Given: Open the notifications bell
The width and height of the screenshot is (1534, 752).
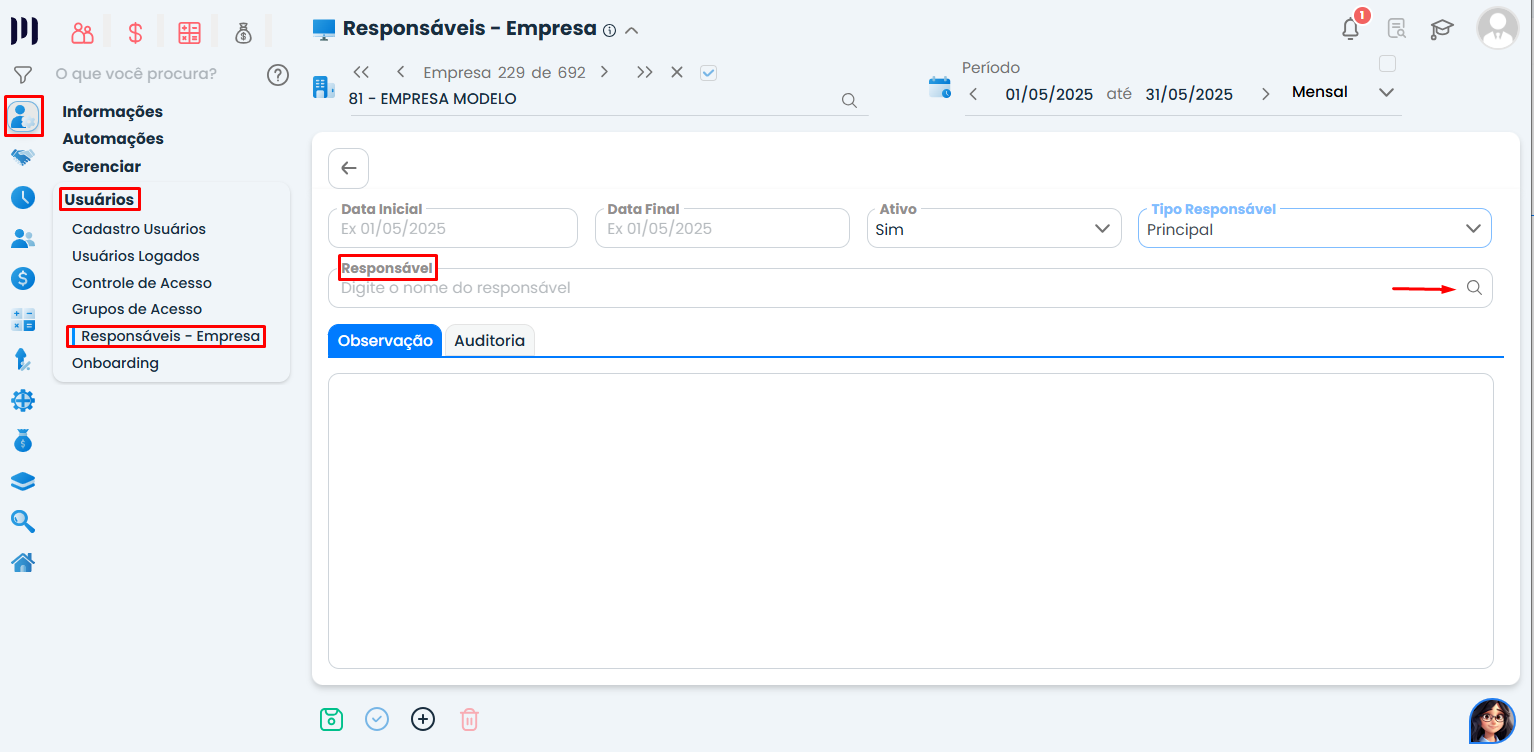Looking at the screenshot, I should coord(1350,29).
